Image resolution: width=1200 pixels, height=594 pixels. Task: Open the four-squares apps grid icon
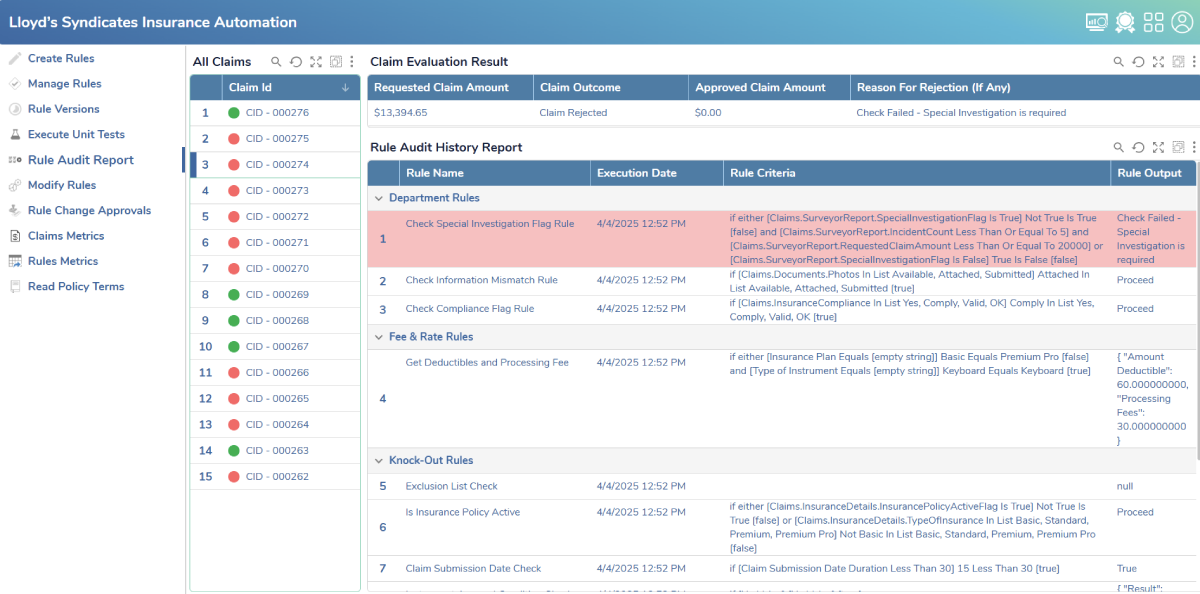(x=1154, y=21)
